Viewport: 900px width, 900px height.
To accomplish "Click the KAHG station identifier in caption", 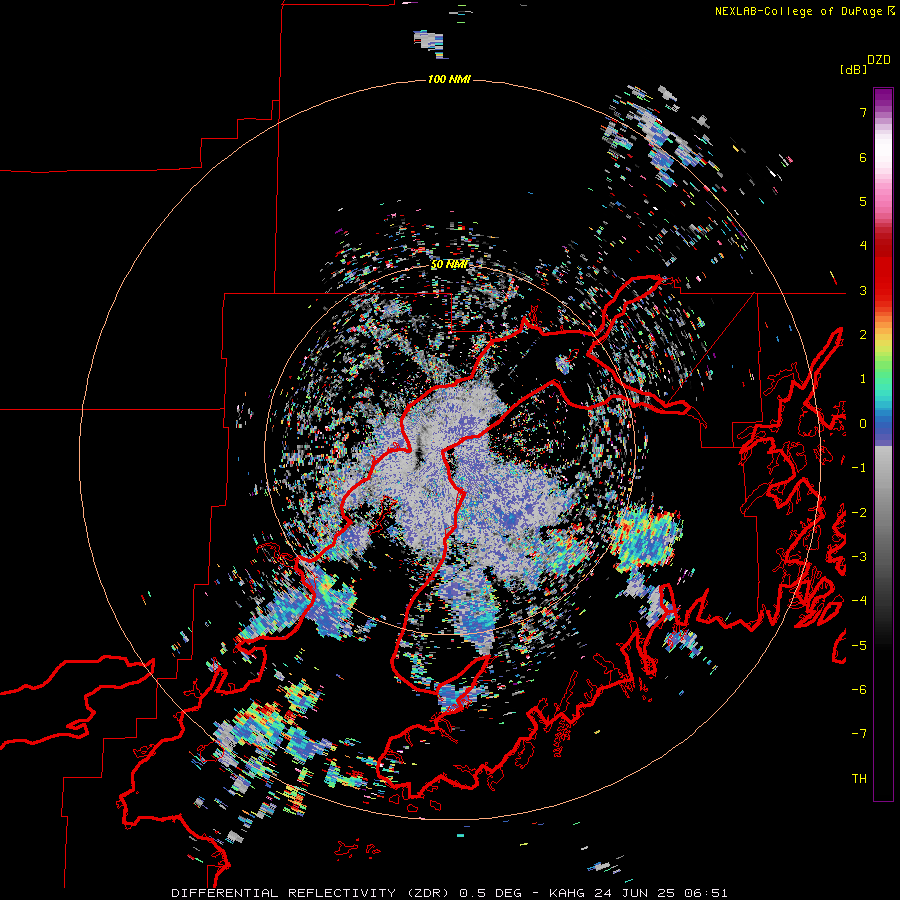I will pos(568,893).
